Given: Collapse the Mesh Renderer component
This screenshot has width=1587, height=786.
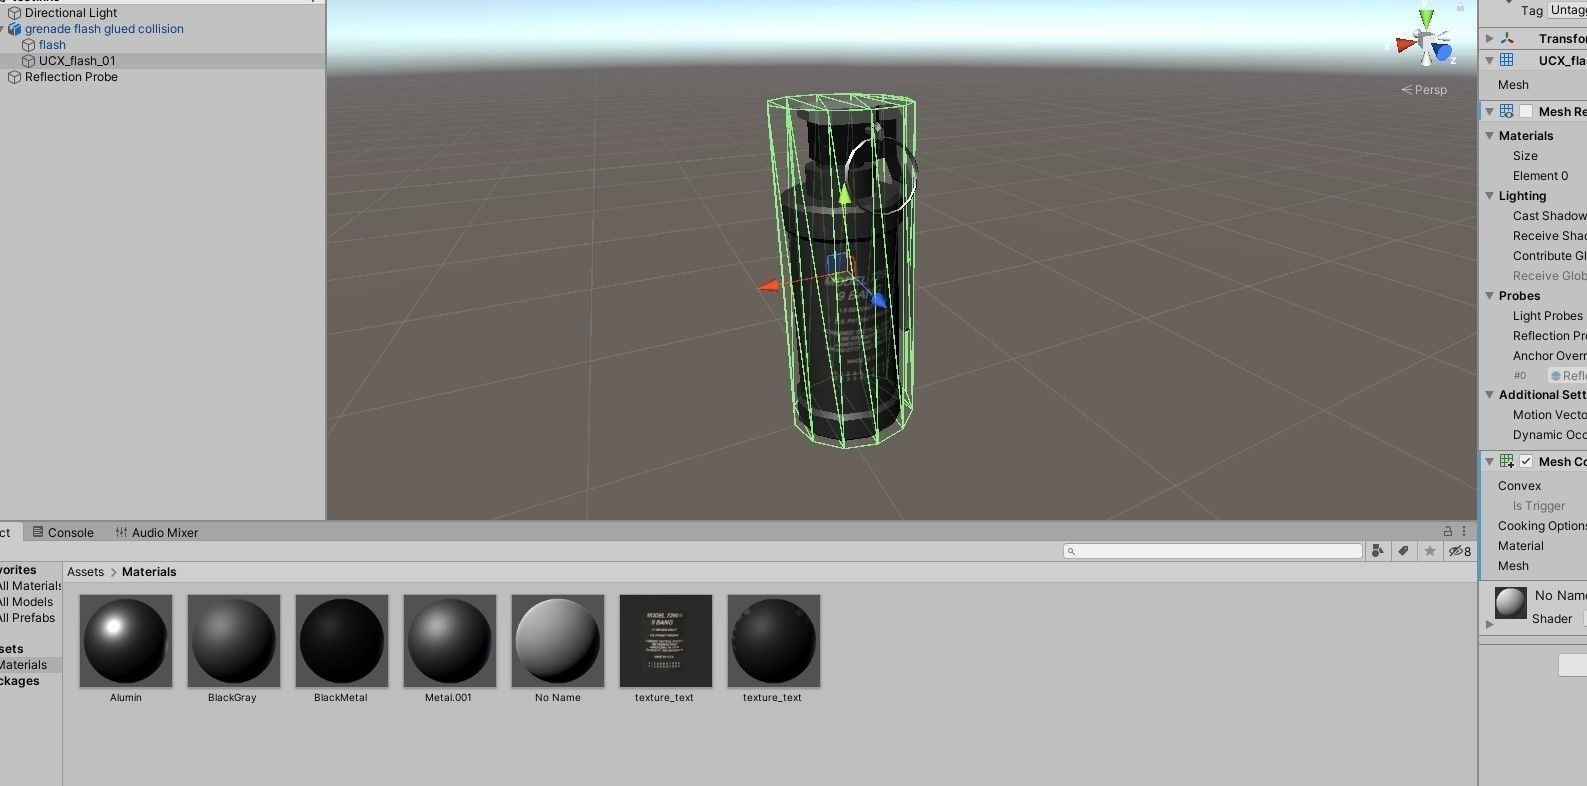Looking at the screenshot, I should [x=1489, y=111].
